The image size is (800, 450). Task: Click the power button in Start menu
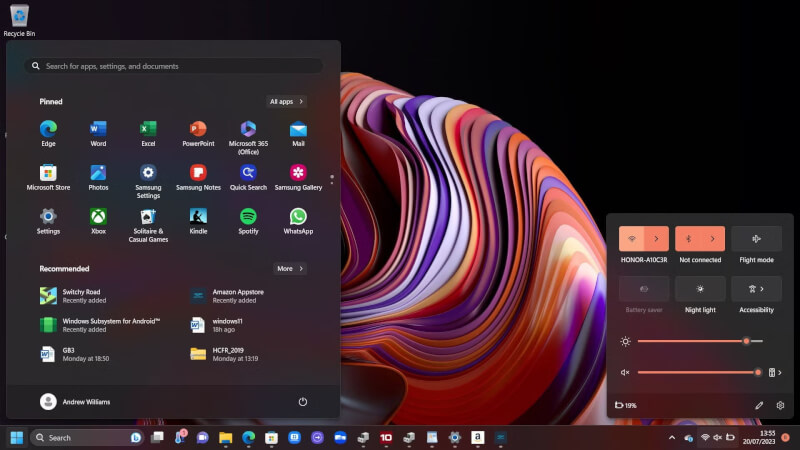303,402
